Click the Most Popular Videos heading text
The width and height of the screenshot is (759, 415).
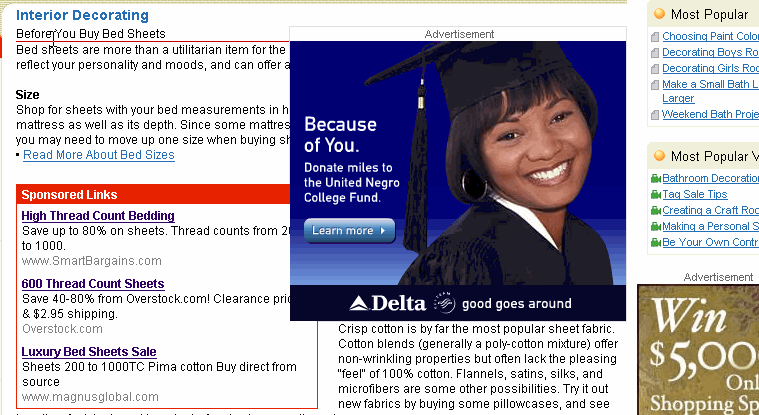click(x=714, y=156)
